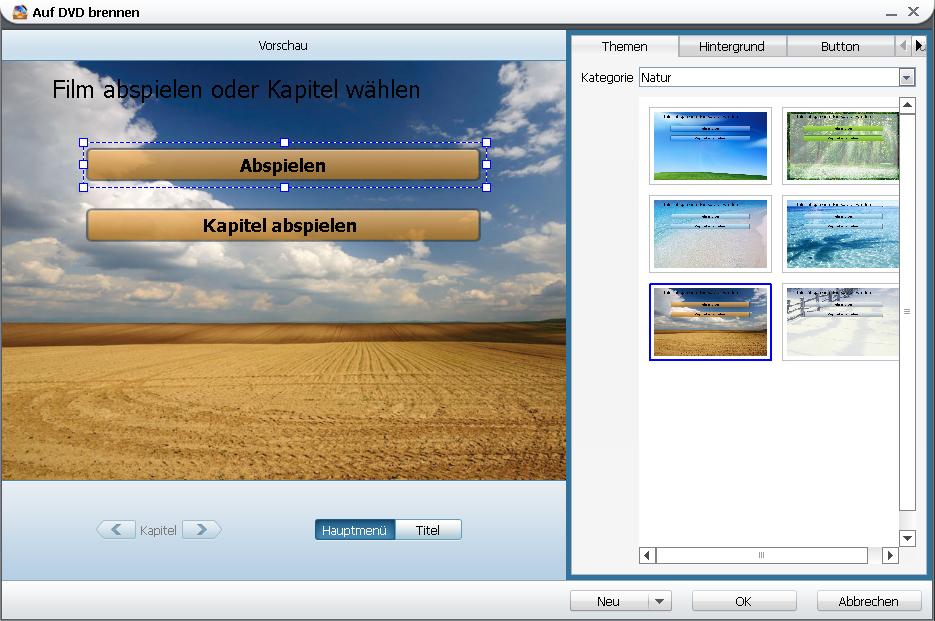This screenshot has height=621, width=935.
Task: Click the Abbrechen button
Action: click(868, 601)
